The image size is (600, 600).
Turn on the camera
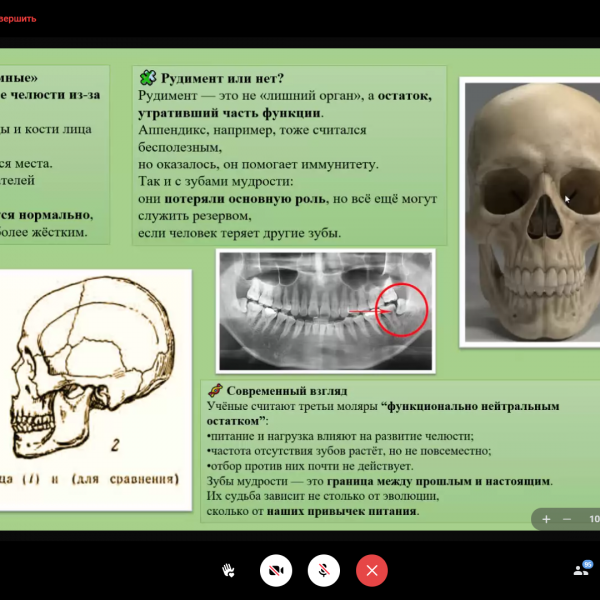tap(275, 570)
